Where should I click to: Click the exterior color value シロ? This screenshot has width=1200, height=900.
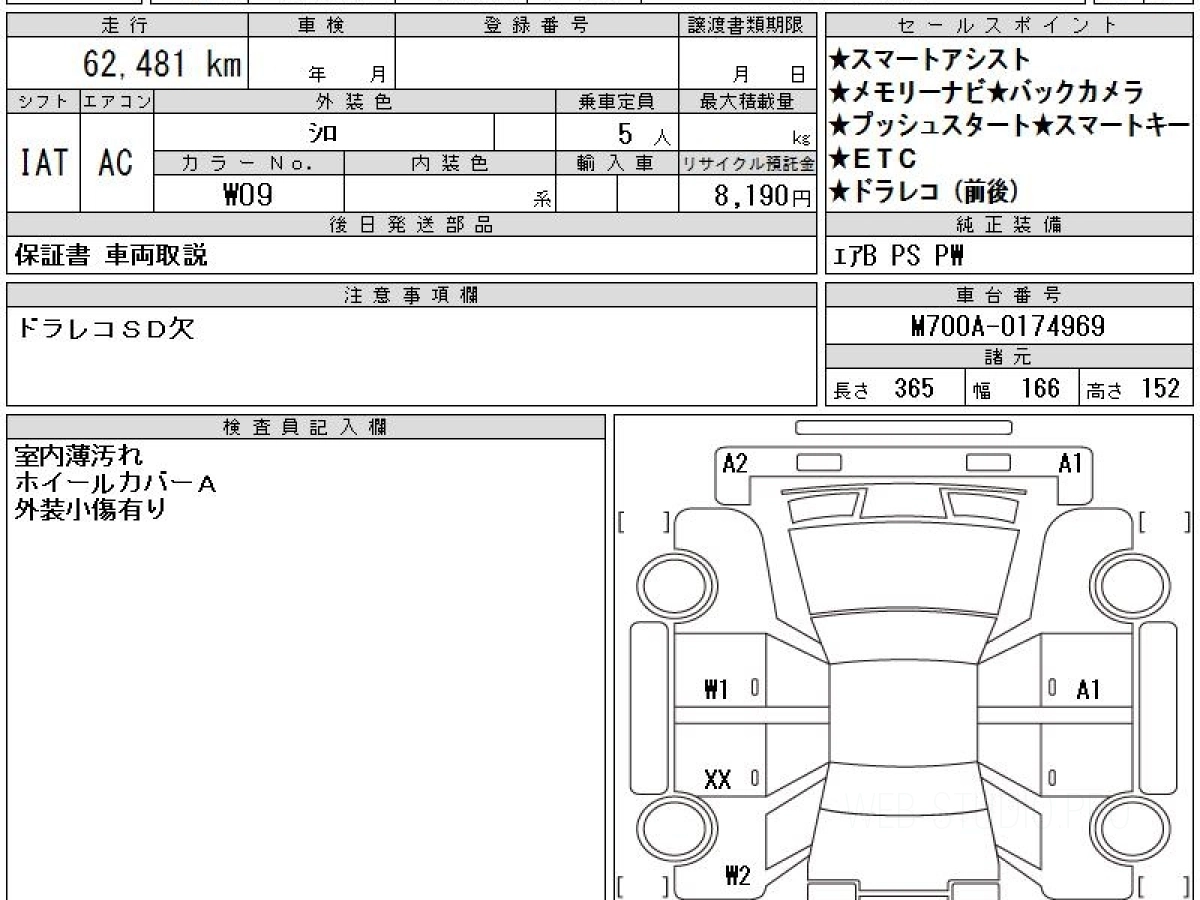click(322, 133)
